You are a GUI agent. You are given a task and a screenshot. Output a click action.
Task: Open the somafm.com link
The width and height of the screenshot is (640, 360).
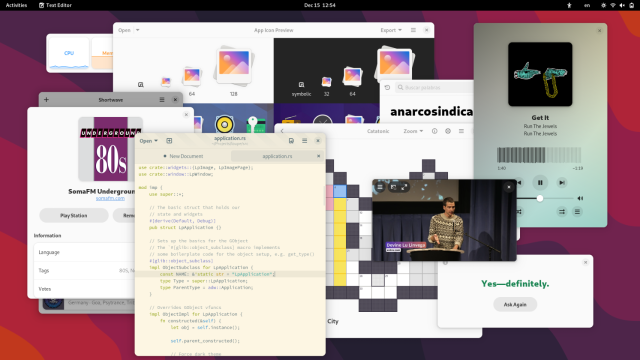pos(110,198)
